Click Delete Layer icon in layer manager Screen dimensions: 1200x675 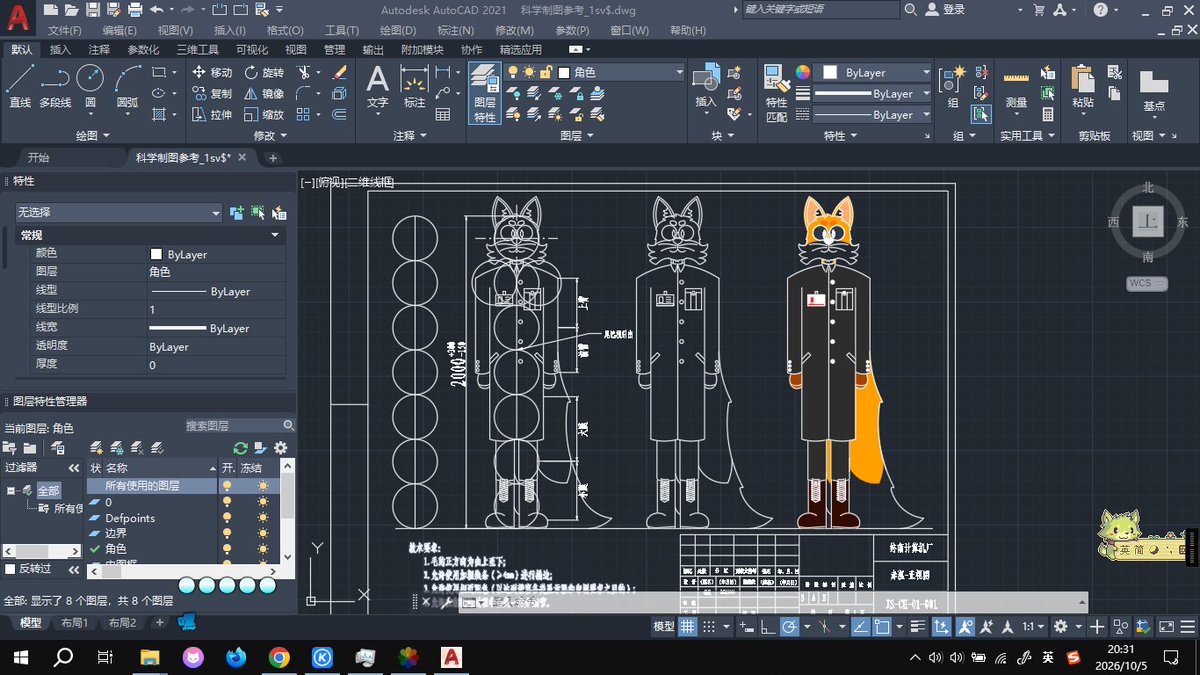pyautogui.click(x=136, y=448)
